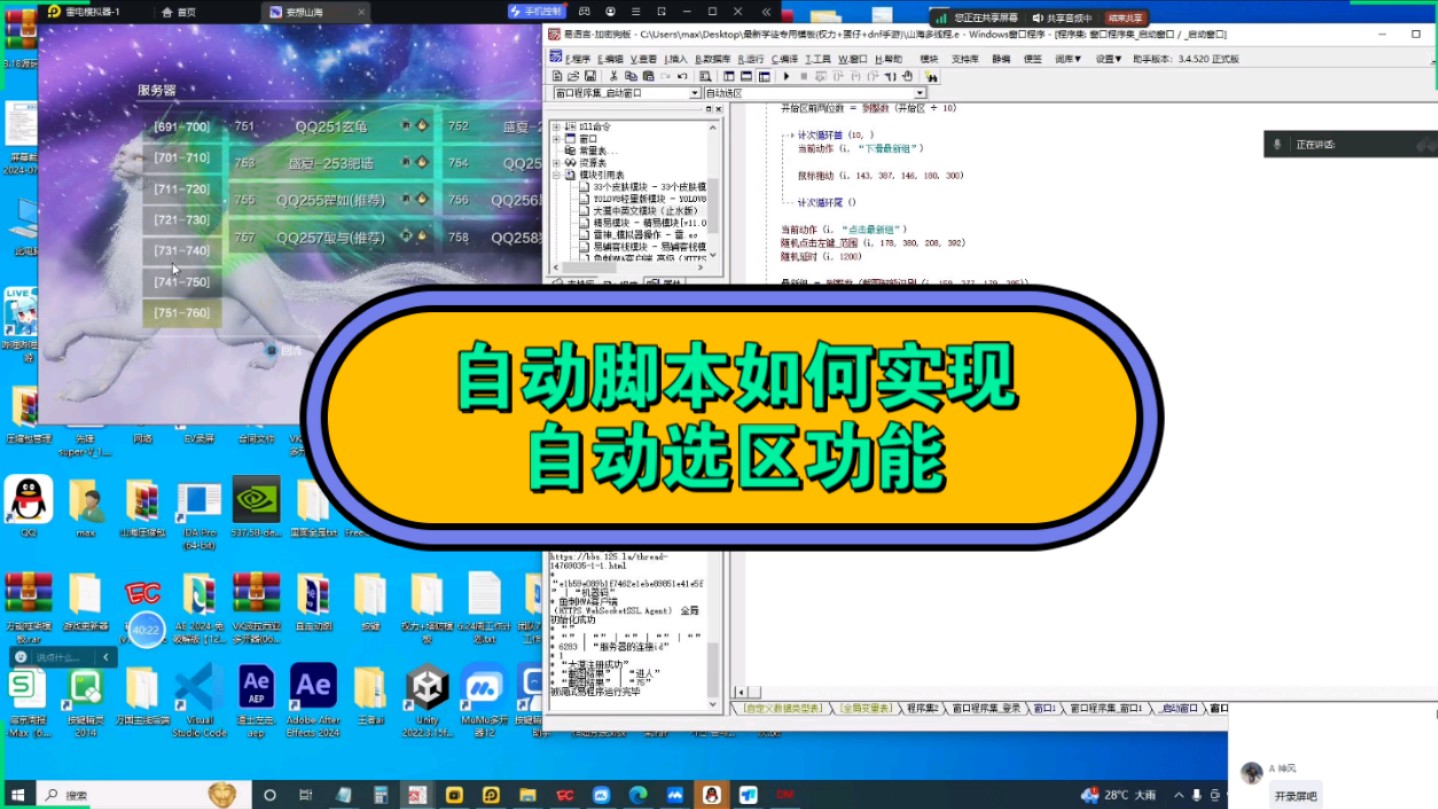Open the 自动选区 subroutine combo box
1438x809 pixels.
pyautogui.click(x=815, y=93)
